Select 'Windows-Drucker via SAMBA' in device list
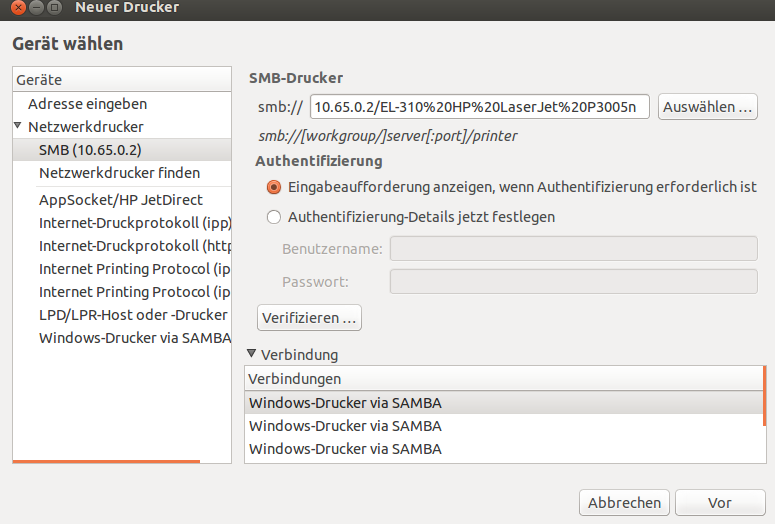This screenshot has height=524, width=775. 134,338
